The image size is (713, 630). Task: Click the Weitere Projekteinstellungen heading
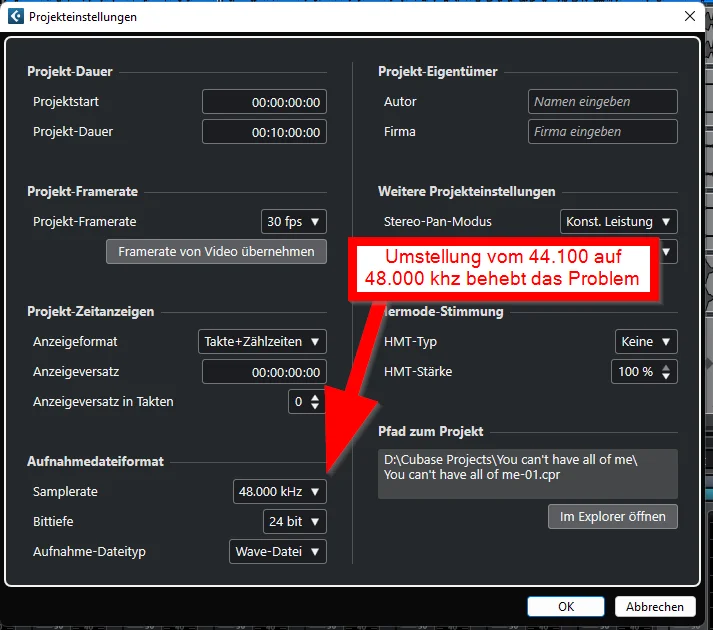467,192
